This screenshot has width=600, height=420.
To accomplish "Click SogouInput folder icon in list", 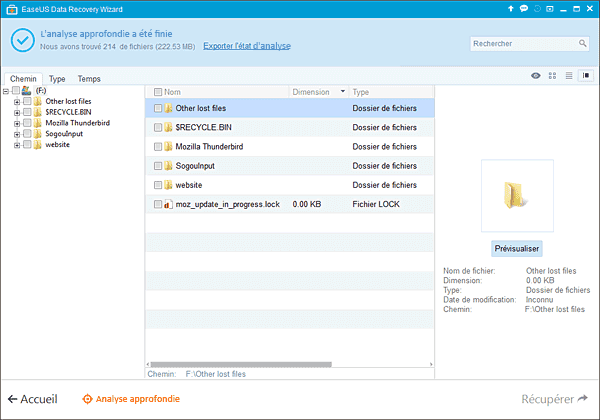I will click(168, 166).
